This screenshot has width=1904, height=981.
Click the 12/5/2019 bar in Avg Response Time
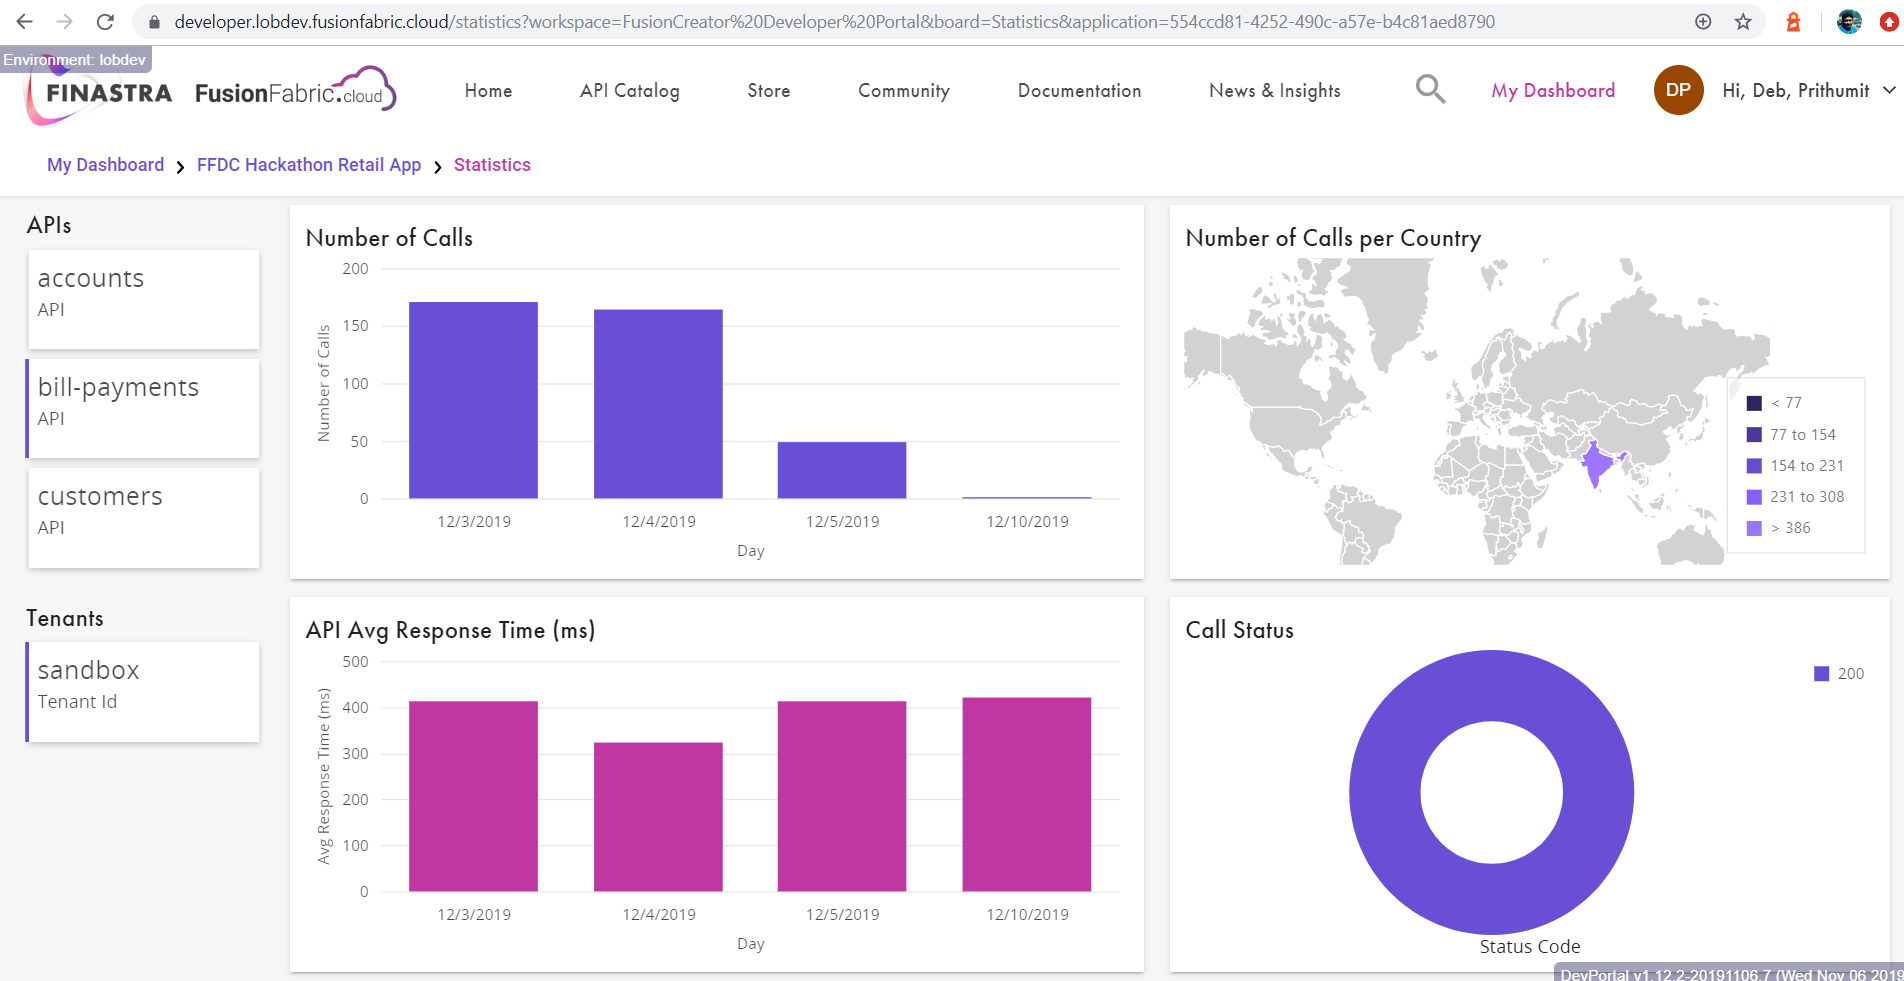[x=842, y=796]
